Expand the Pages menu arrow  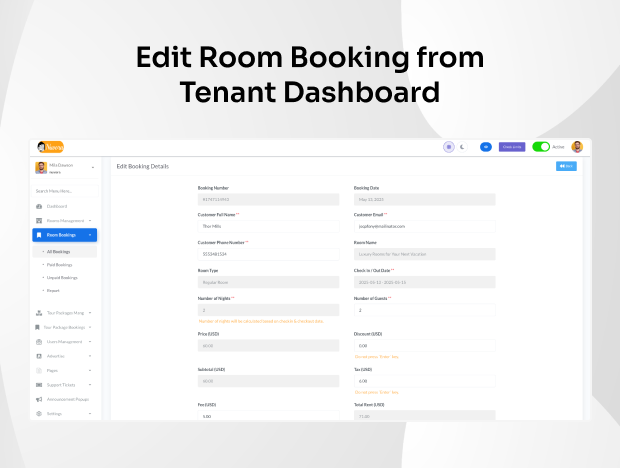(90, 370)
